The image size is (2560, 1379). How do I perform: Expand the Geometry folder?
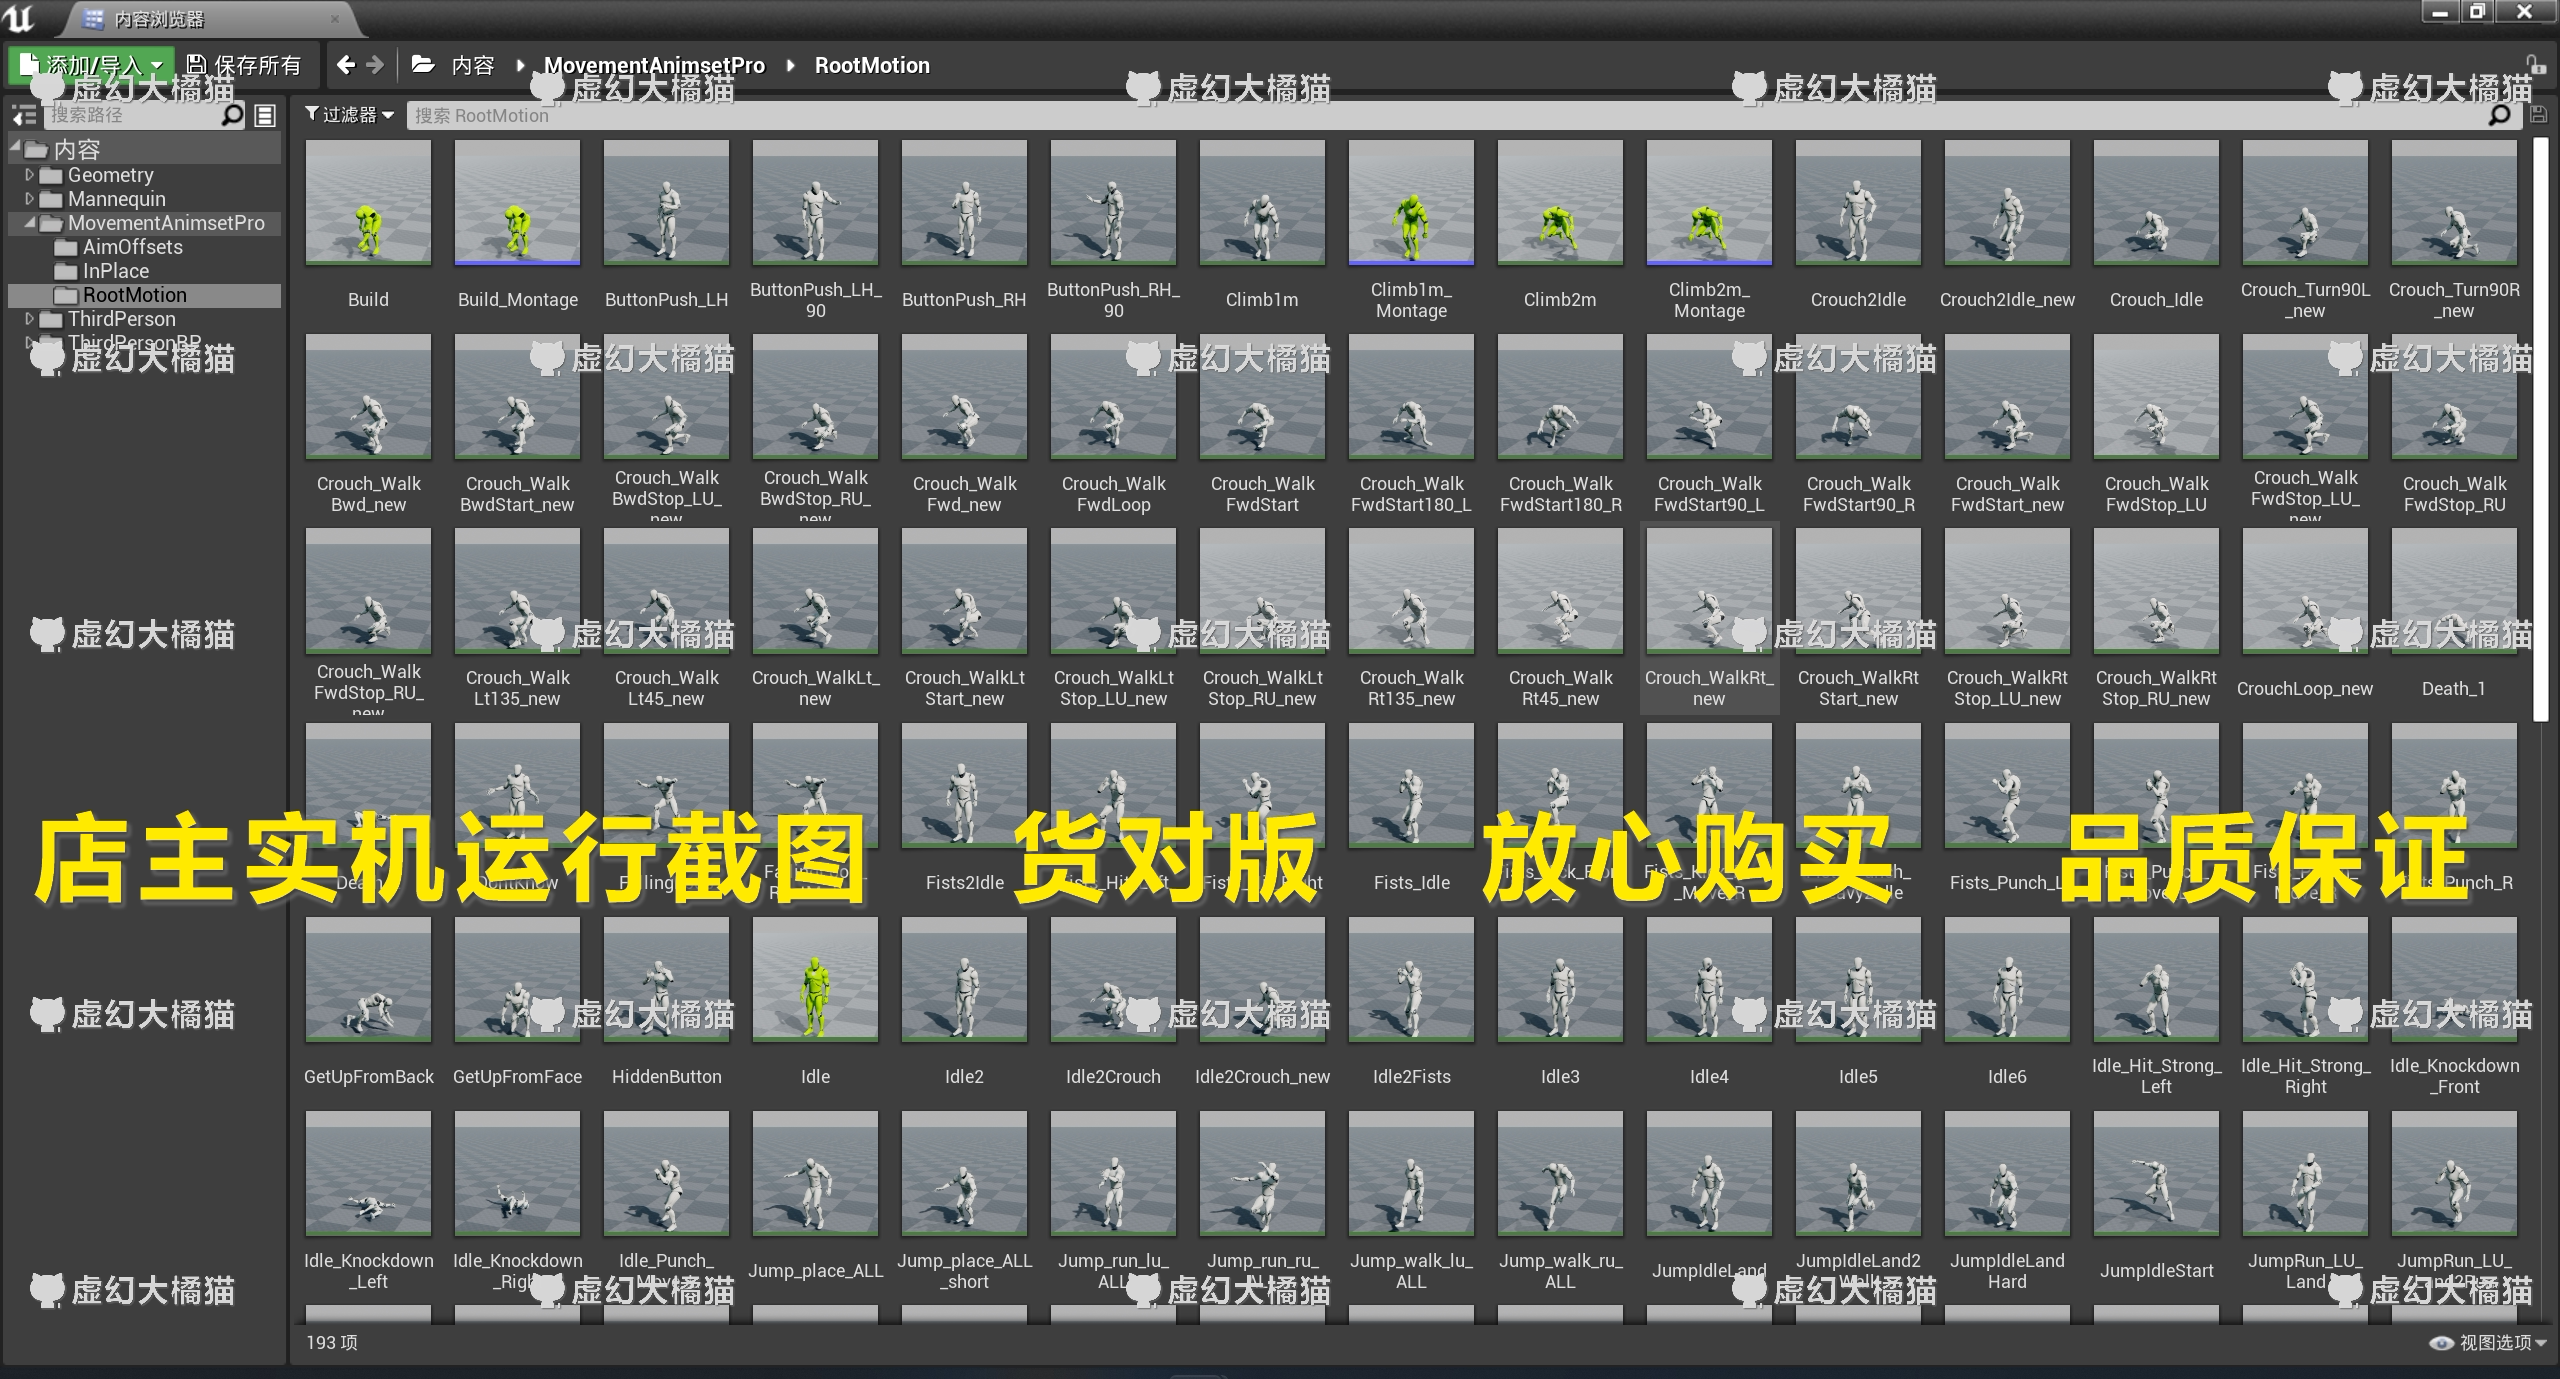[x=29, y=175]
